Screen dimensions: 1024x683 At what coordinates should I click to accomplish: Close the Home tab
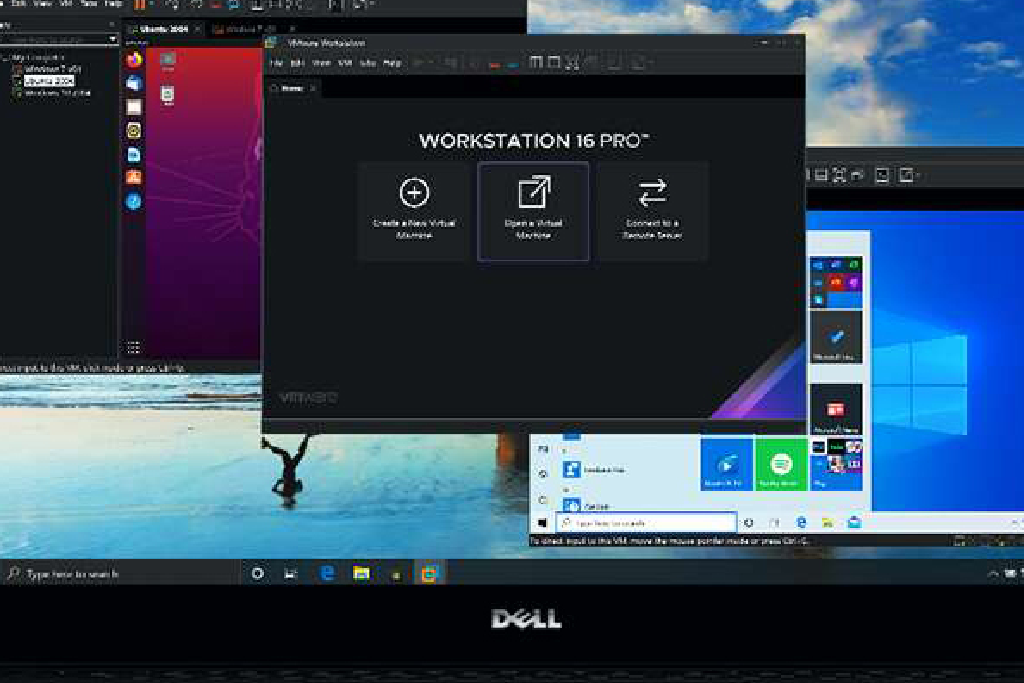point(313,88)
